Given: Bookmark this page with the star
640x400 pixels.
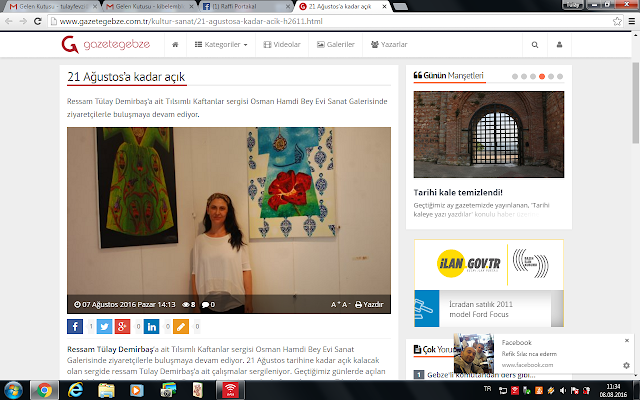Looking at the screenshot, I should (x=617, y=21).
